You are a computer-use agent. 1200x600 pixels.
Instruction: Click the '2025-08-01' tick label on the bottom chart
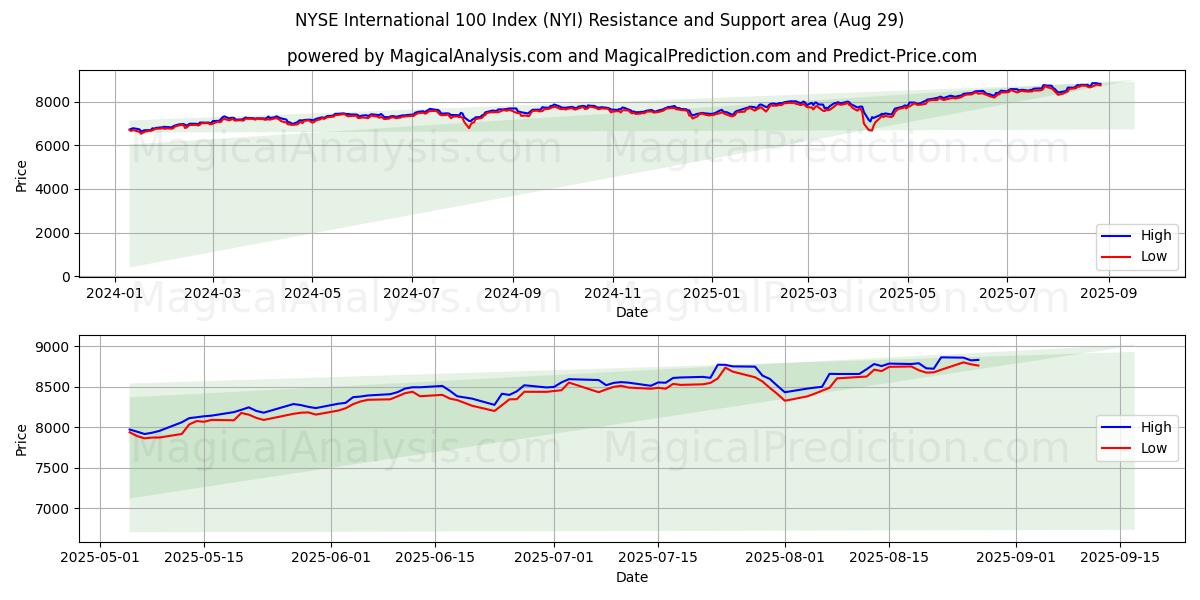(784, 559)
